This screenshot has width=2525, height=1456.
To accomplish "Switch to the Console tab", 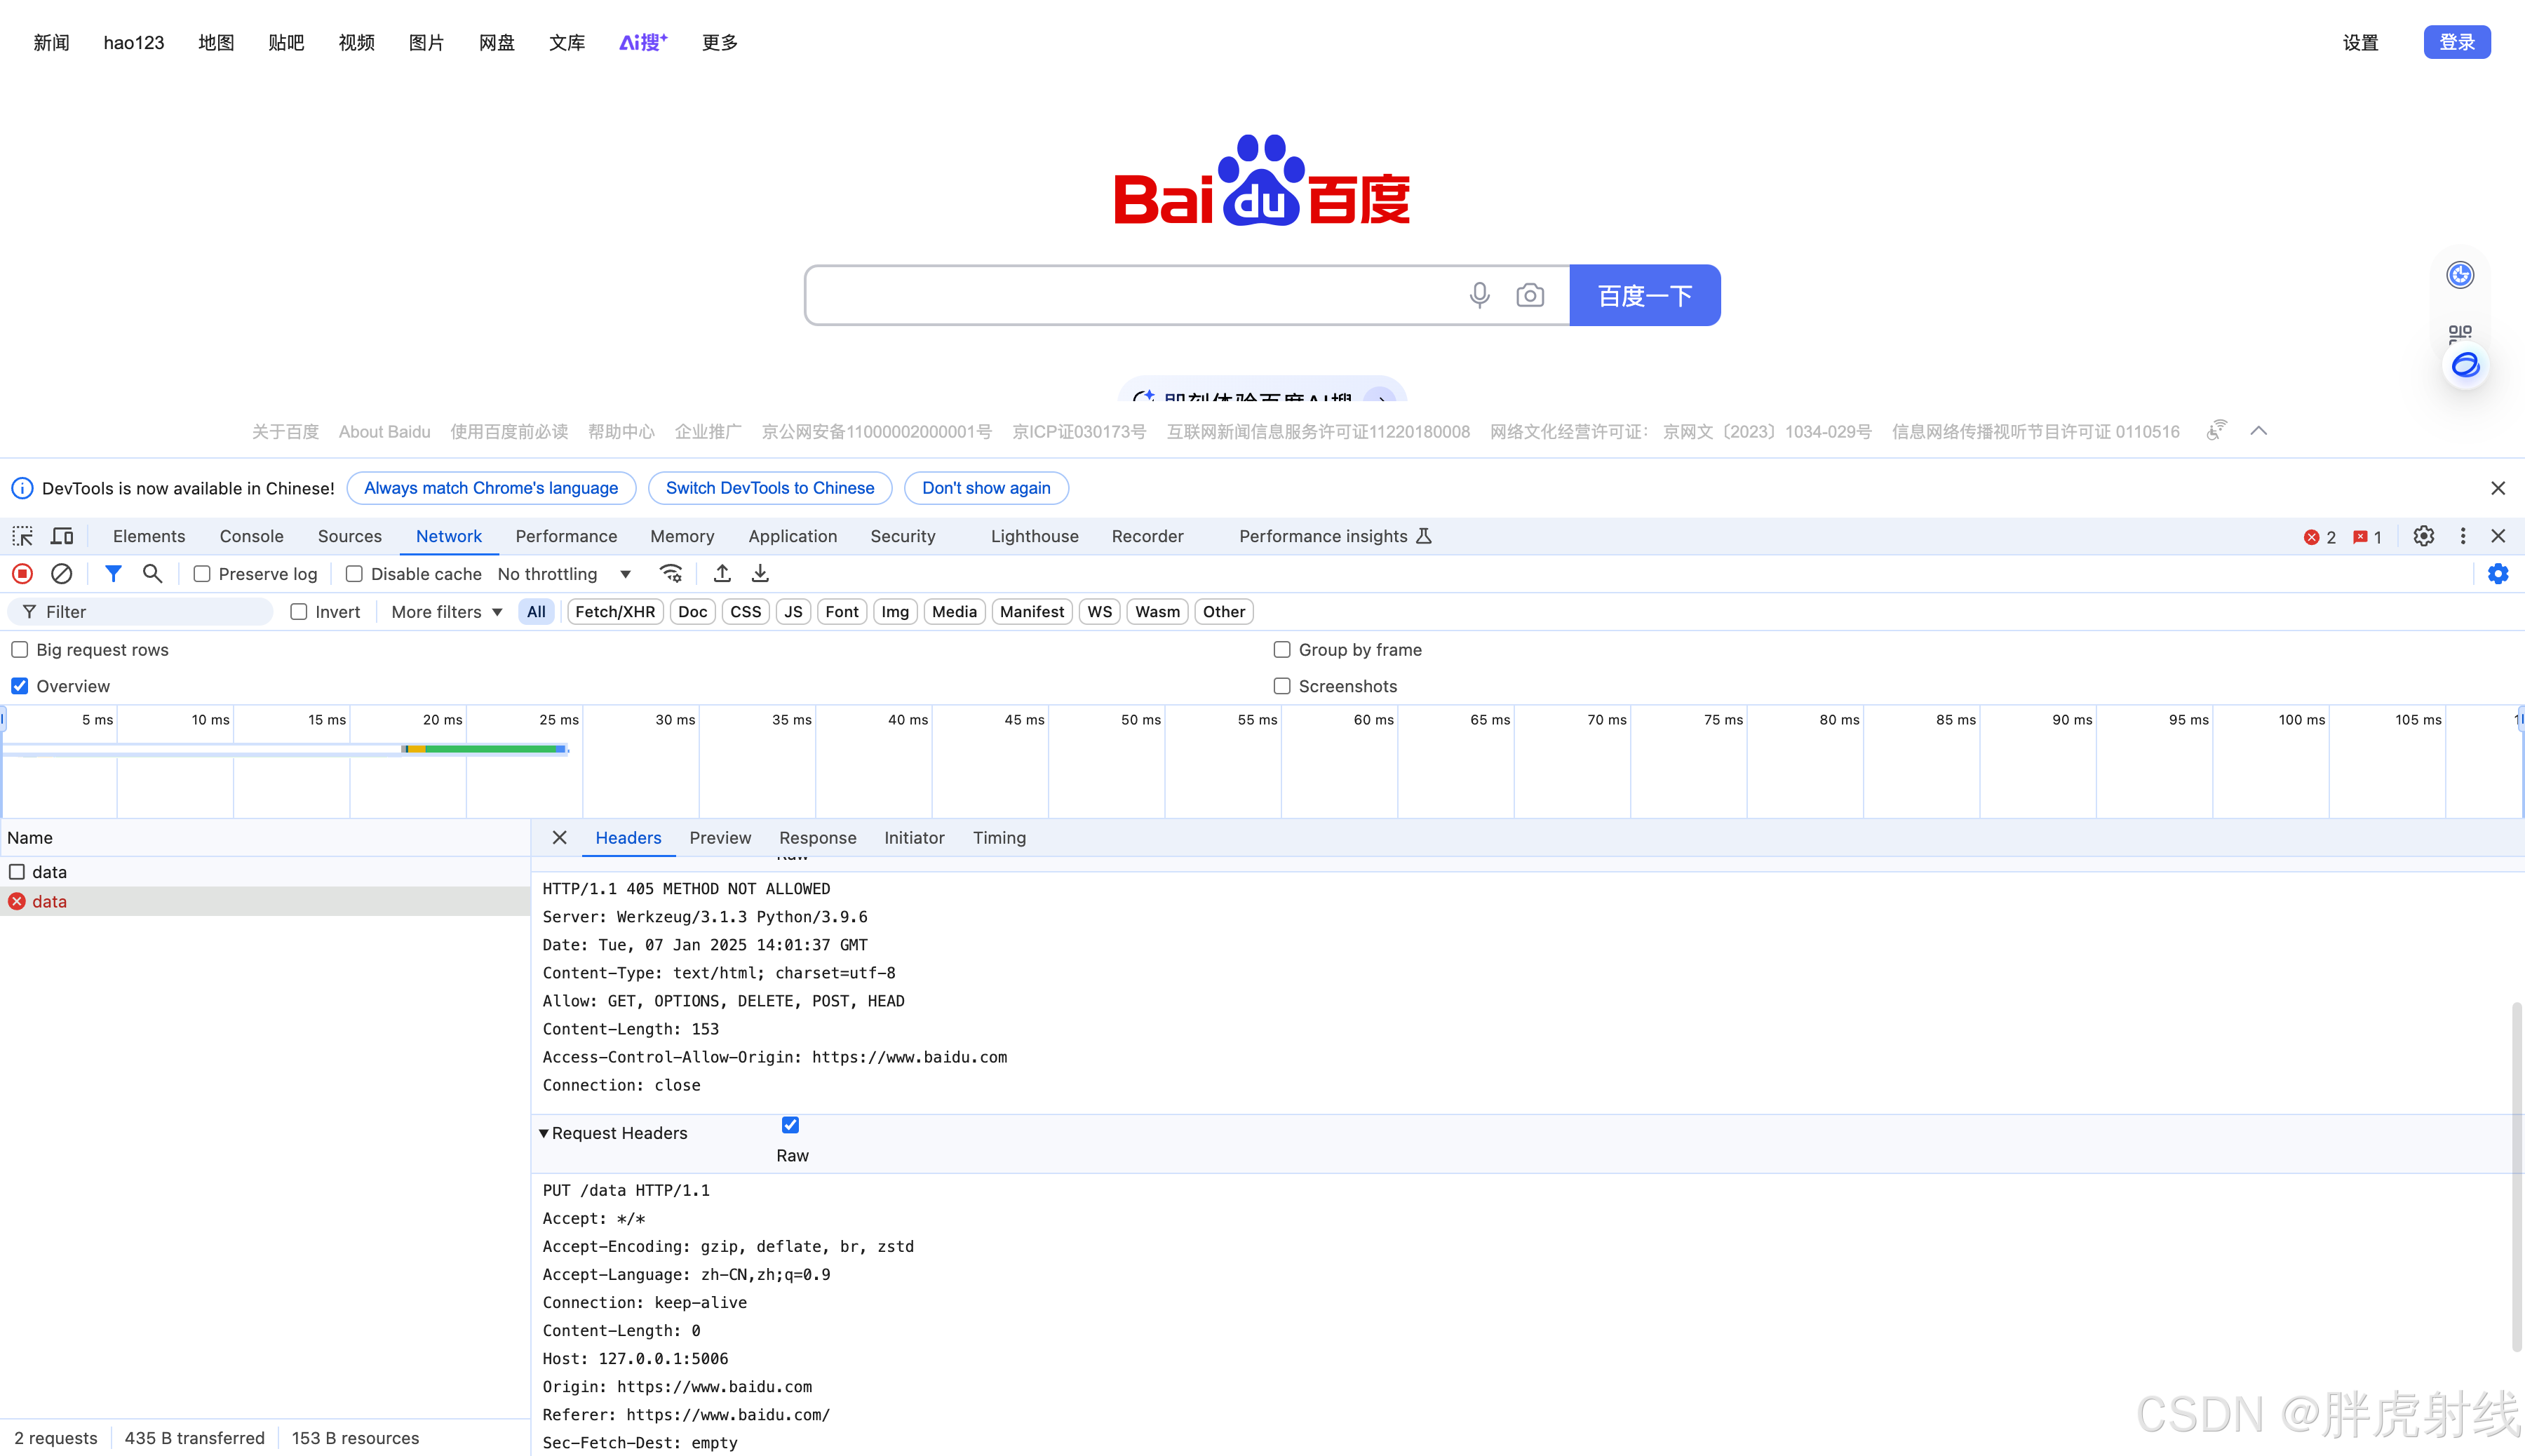I will click(x=252, y=536).
